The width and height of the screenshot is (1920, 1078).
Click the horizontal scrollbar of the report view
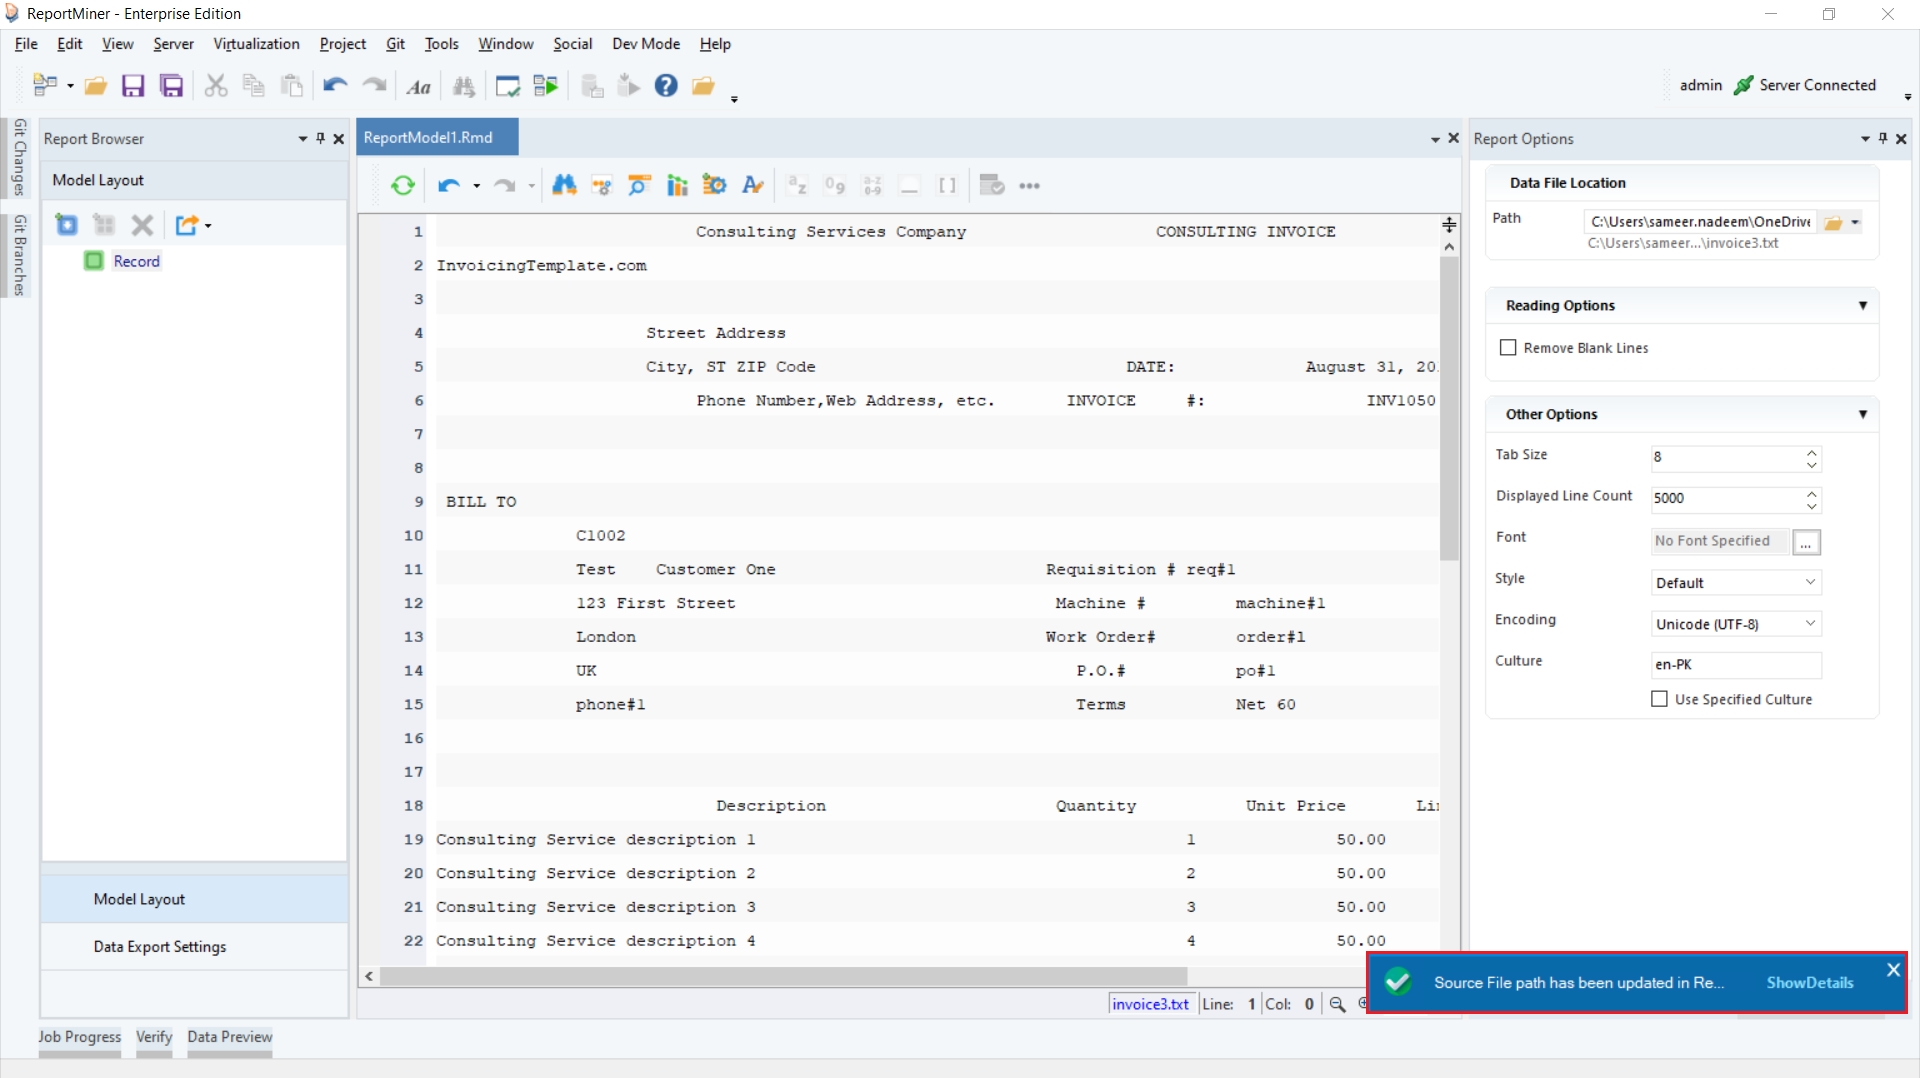pyautogui.click(x=783, y=976)
